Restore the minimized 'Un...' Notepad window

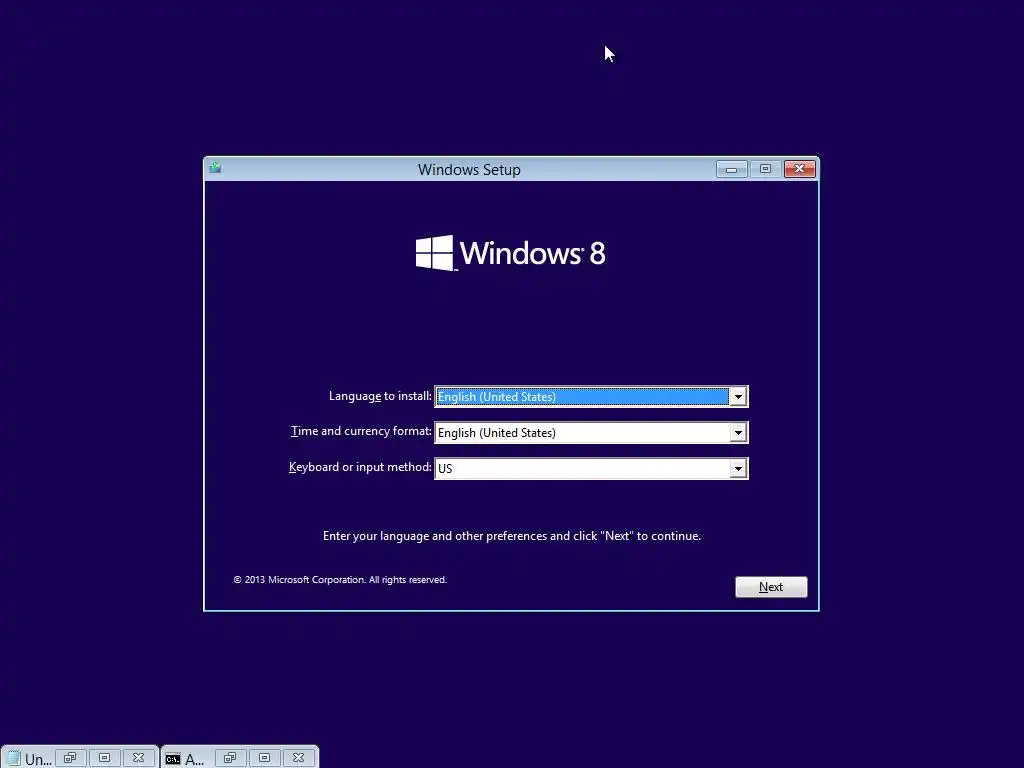click(70, 758)
